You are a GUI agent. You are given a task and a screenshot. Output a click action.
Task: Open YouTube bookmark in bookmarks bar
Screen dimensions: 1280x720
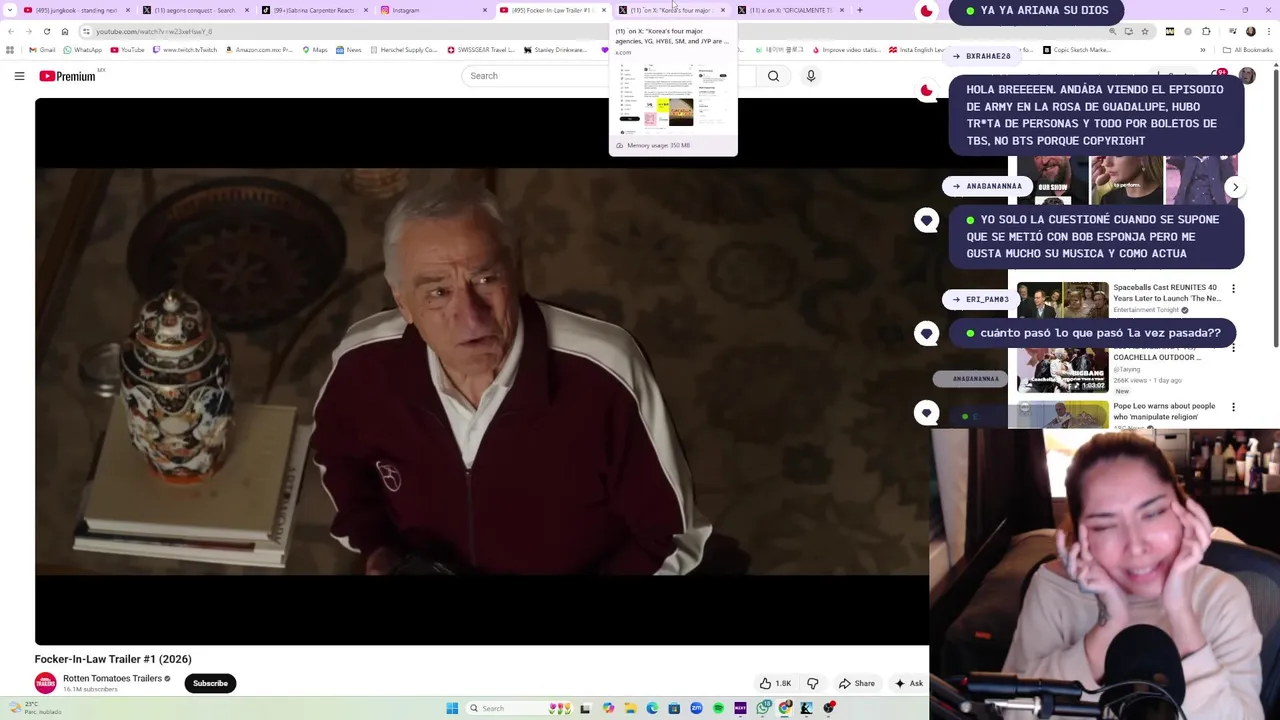click(x=127, y=50)
